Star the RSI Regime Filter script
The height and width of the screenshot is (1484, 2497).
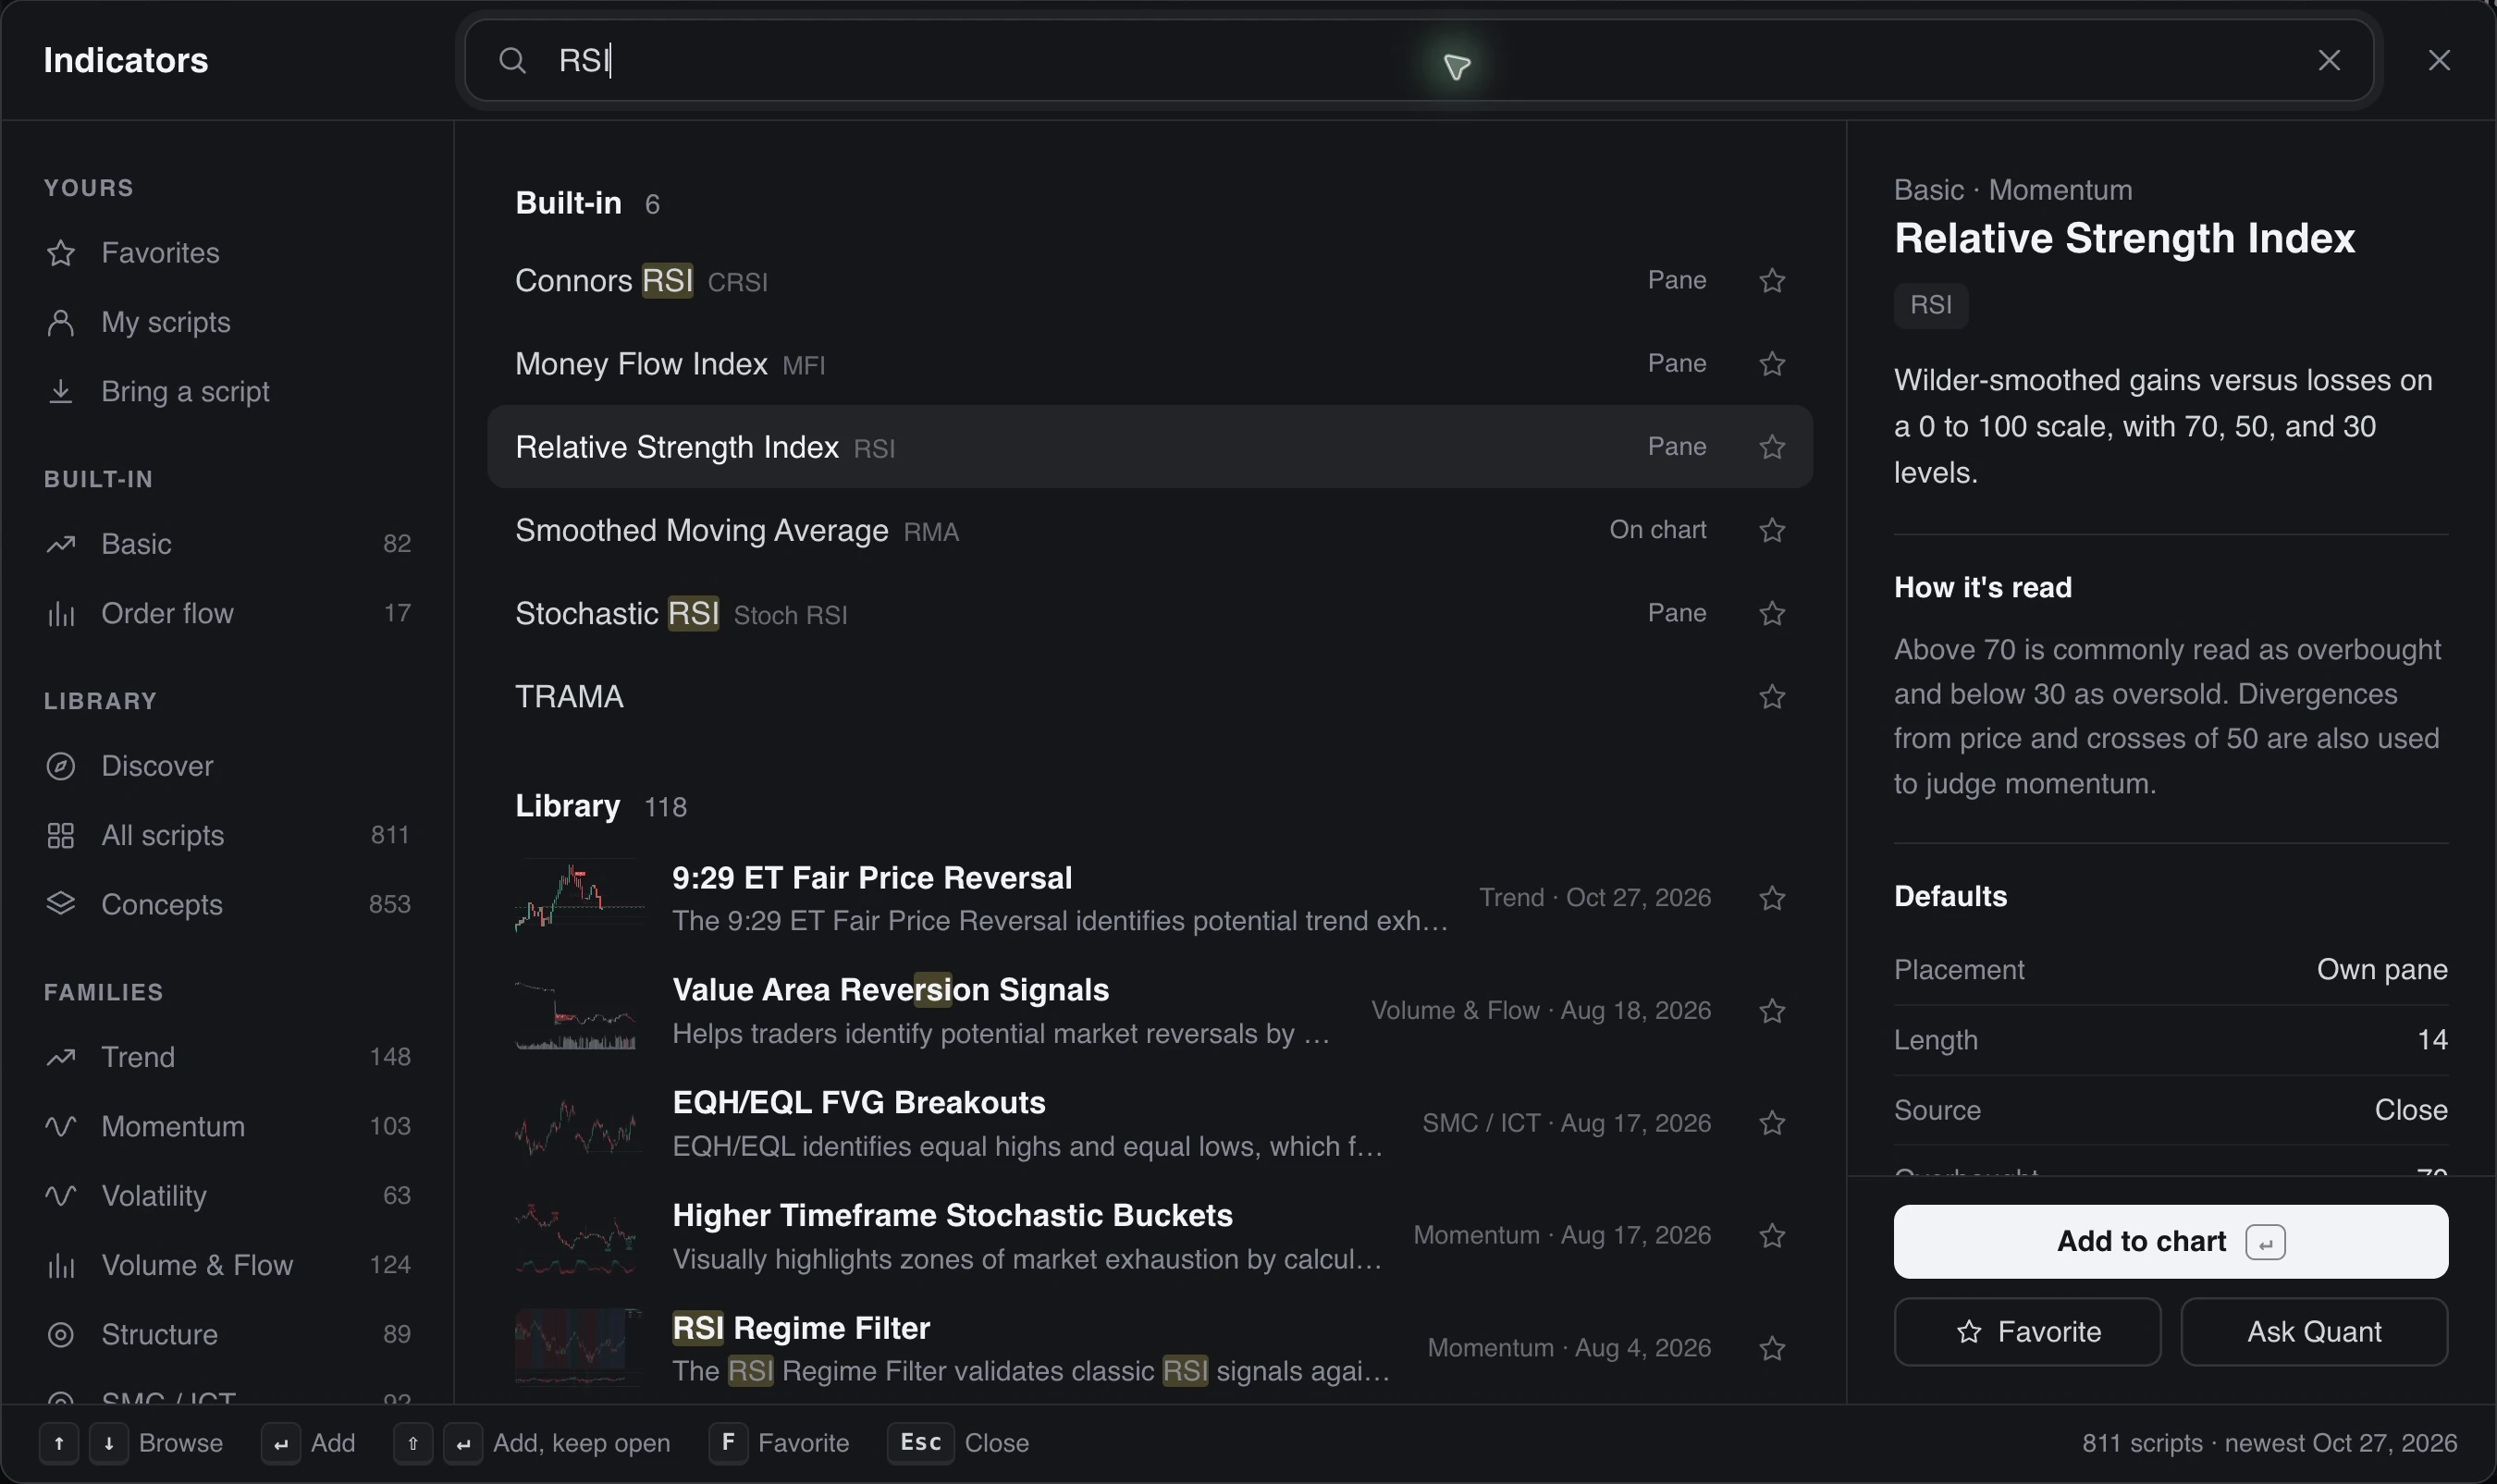tap(1772, 1348)
